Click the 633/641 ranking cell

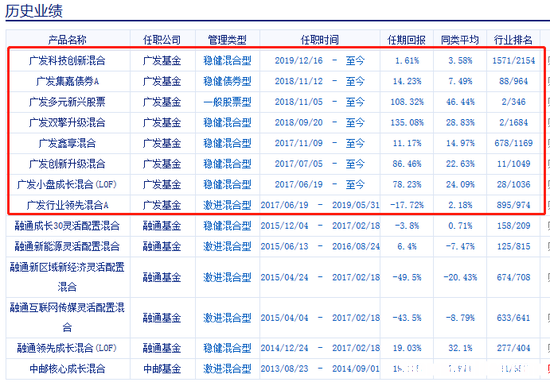point(514,318)
